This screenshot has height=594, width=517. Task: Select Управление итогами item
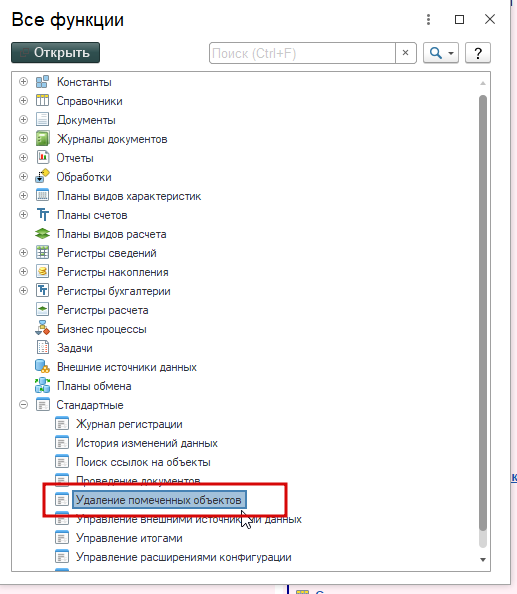tap(129, 538)
